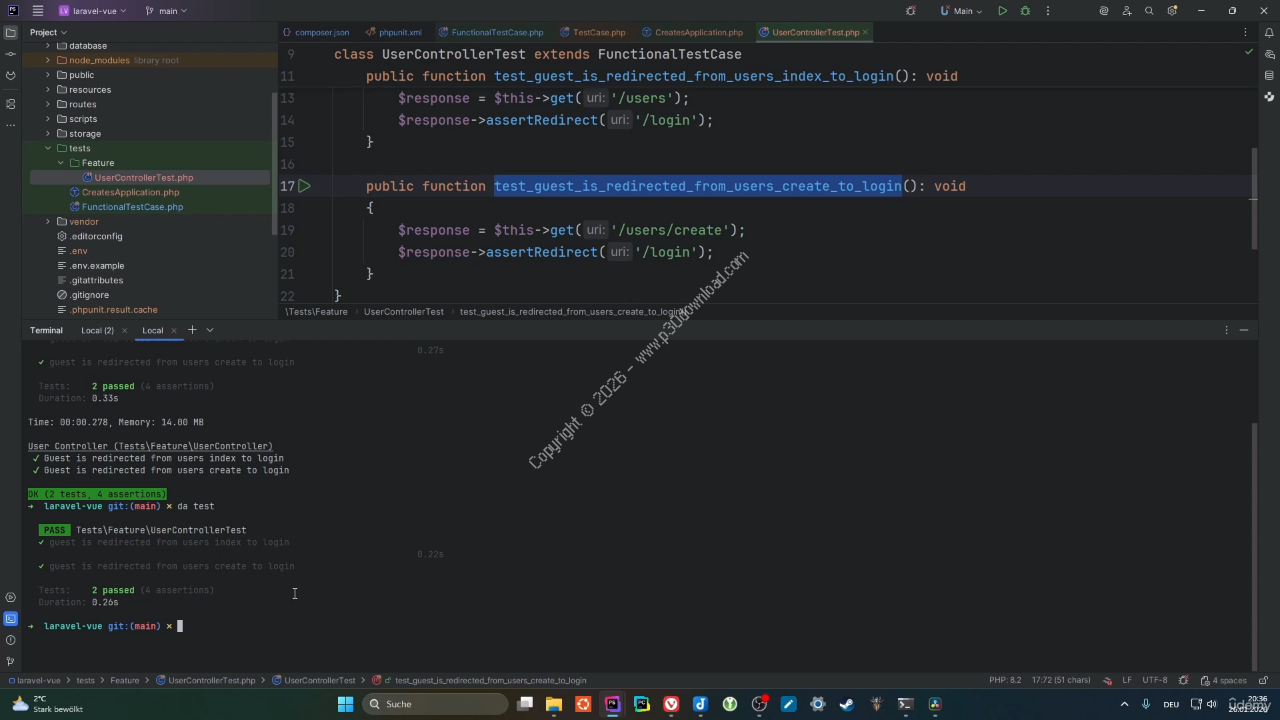
Task: Open IDE settings gear icon
Action: pyautogui.click(x=1171, y=11)
